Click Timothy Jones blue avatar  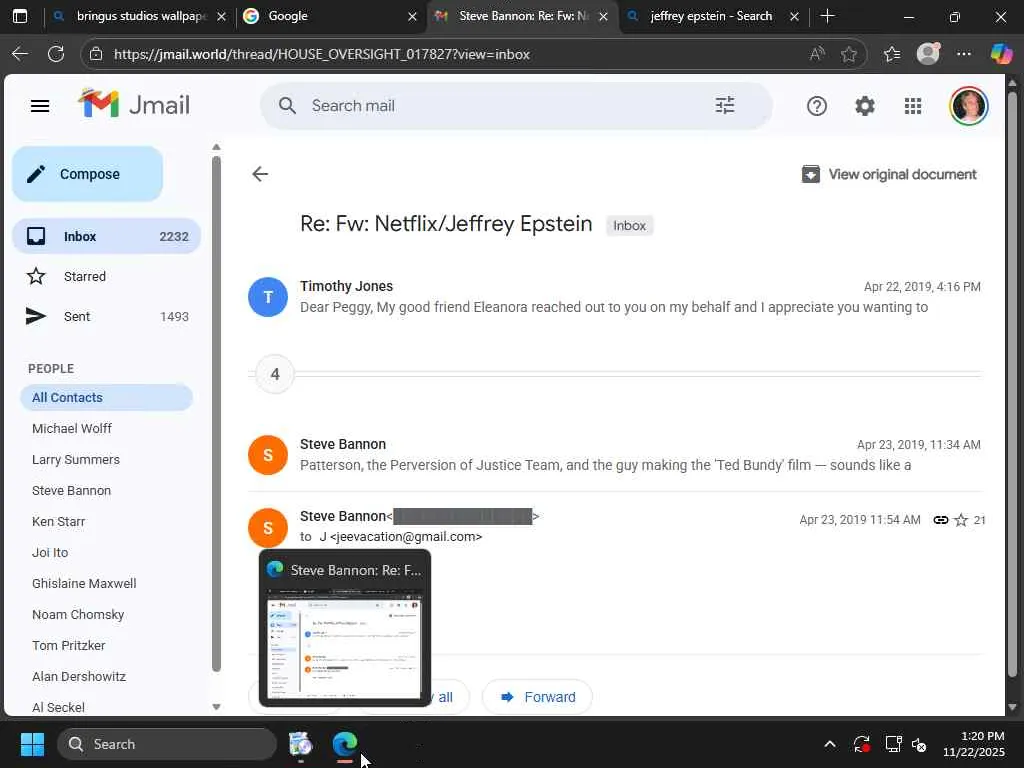[x=268, y=297]
